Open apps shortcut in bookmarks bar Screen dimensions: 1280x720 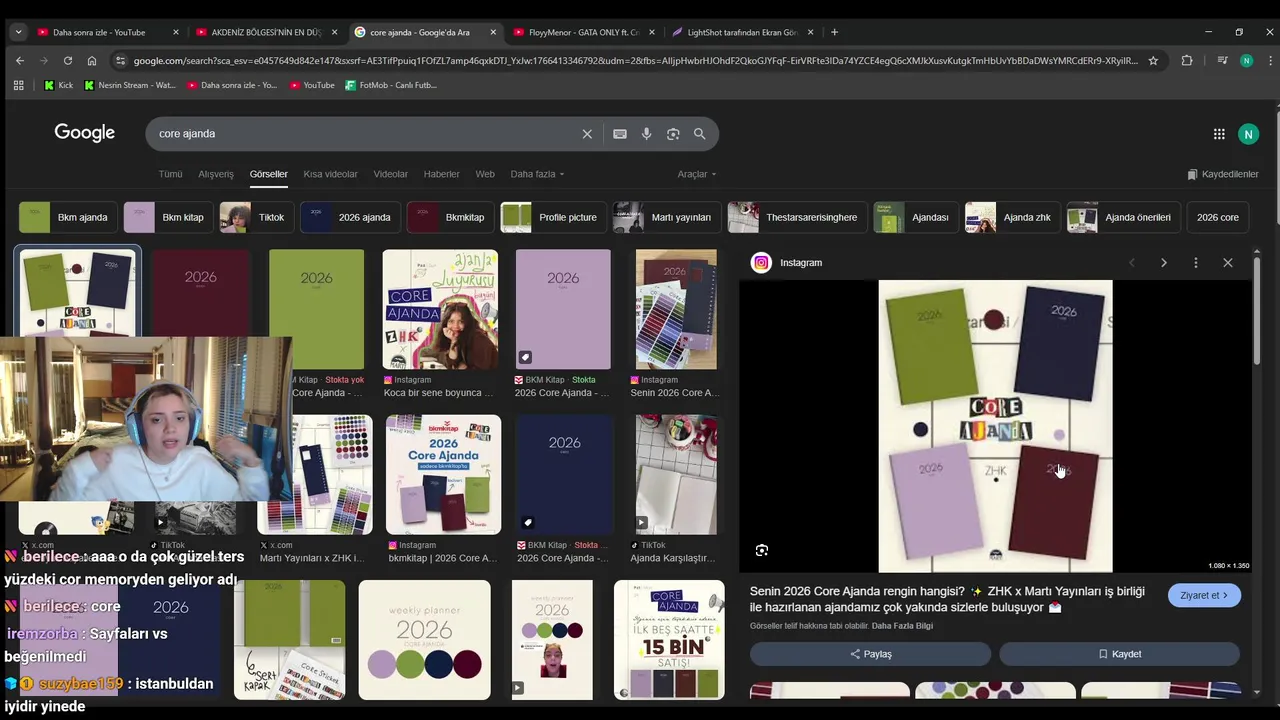pos(18,85)
